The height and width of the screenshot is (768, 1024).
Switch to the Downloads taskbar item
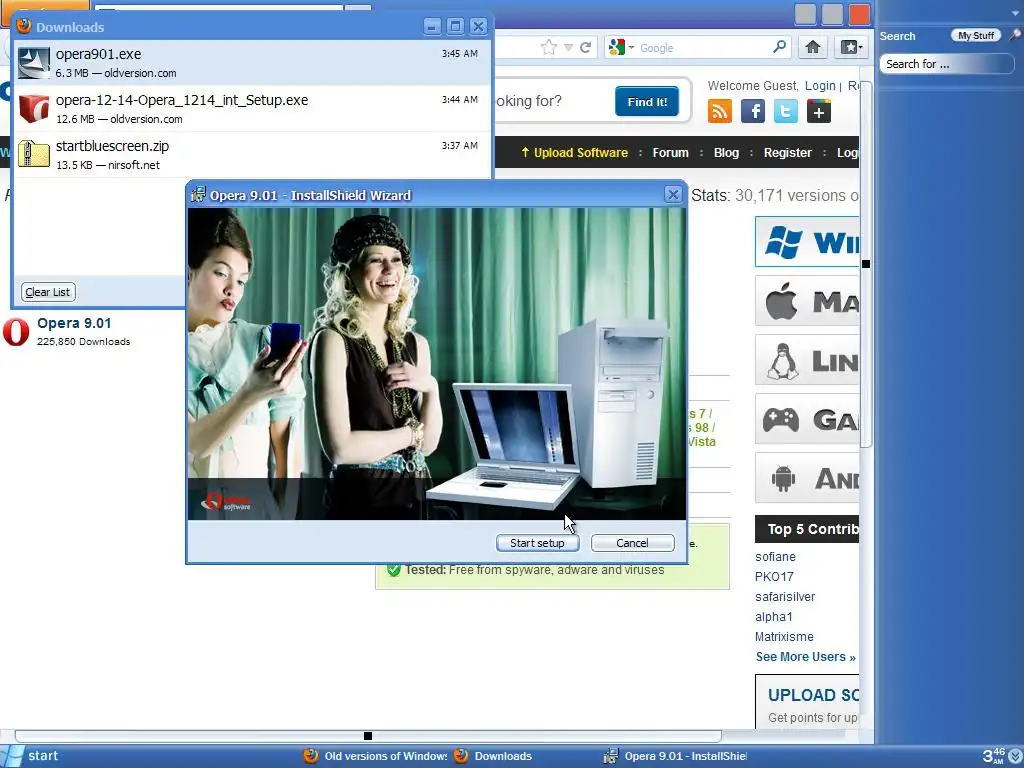(493, 756)
